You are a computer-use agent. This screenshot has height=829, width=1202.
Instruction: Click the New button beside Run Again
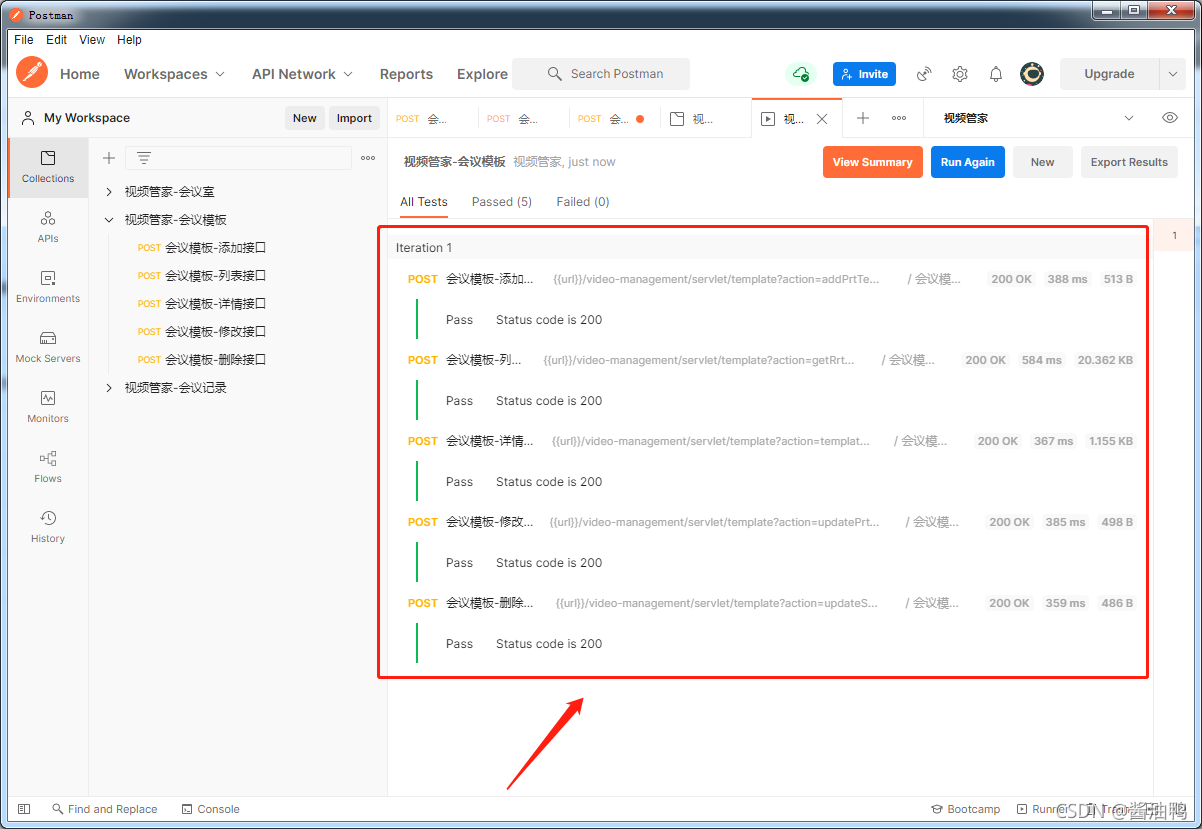[1043, 162]
